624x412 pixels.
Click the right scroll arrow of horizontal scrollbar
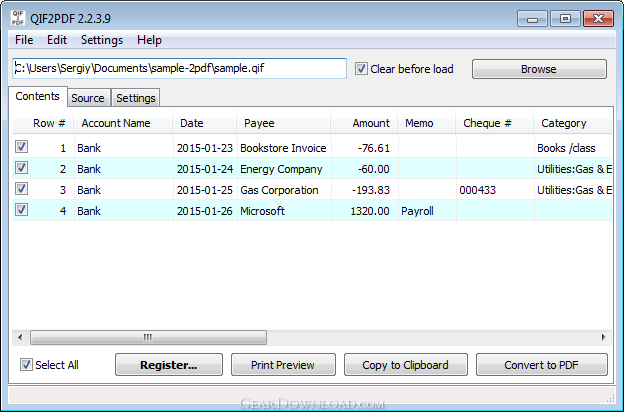coord(604,338)
